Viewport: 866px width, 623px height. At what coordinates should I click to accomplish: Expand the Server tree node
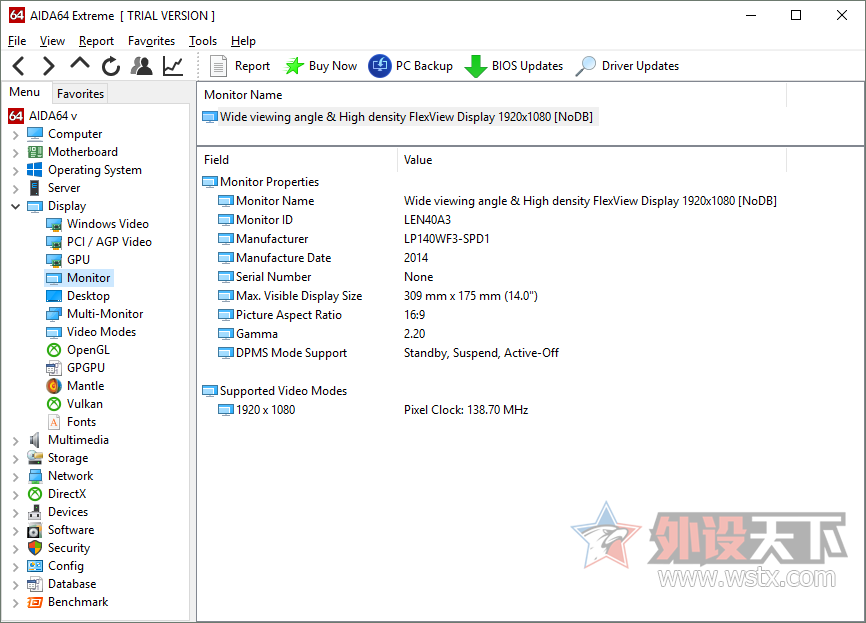15,188
